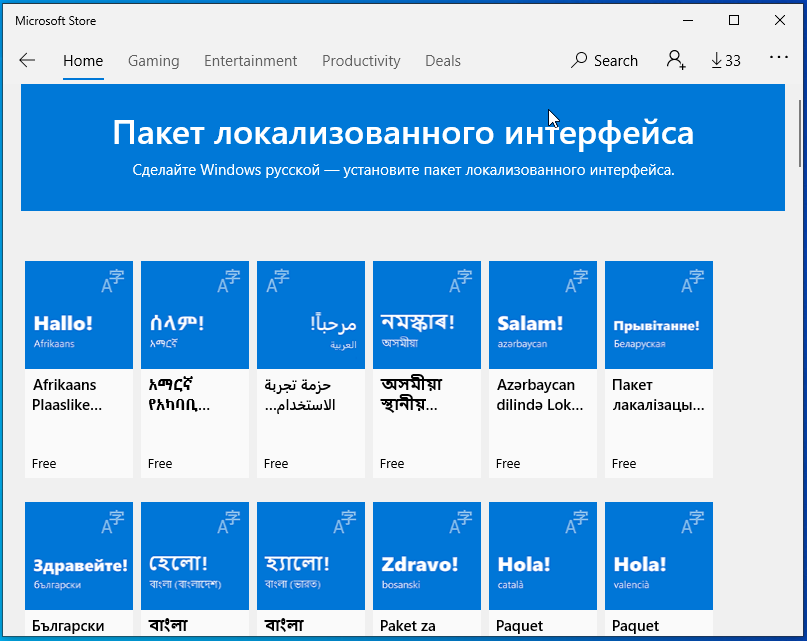
Task: Click the Azərbaycan dilində Lok... title
Action: [x=539, y=395]
